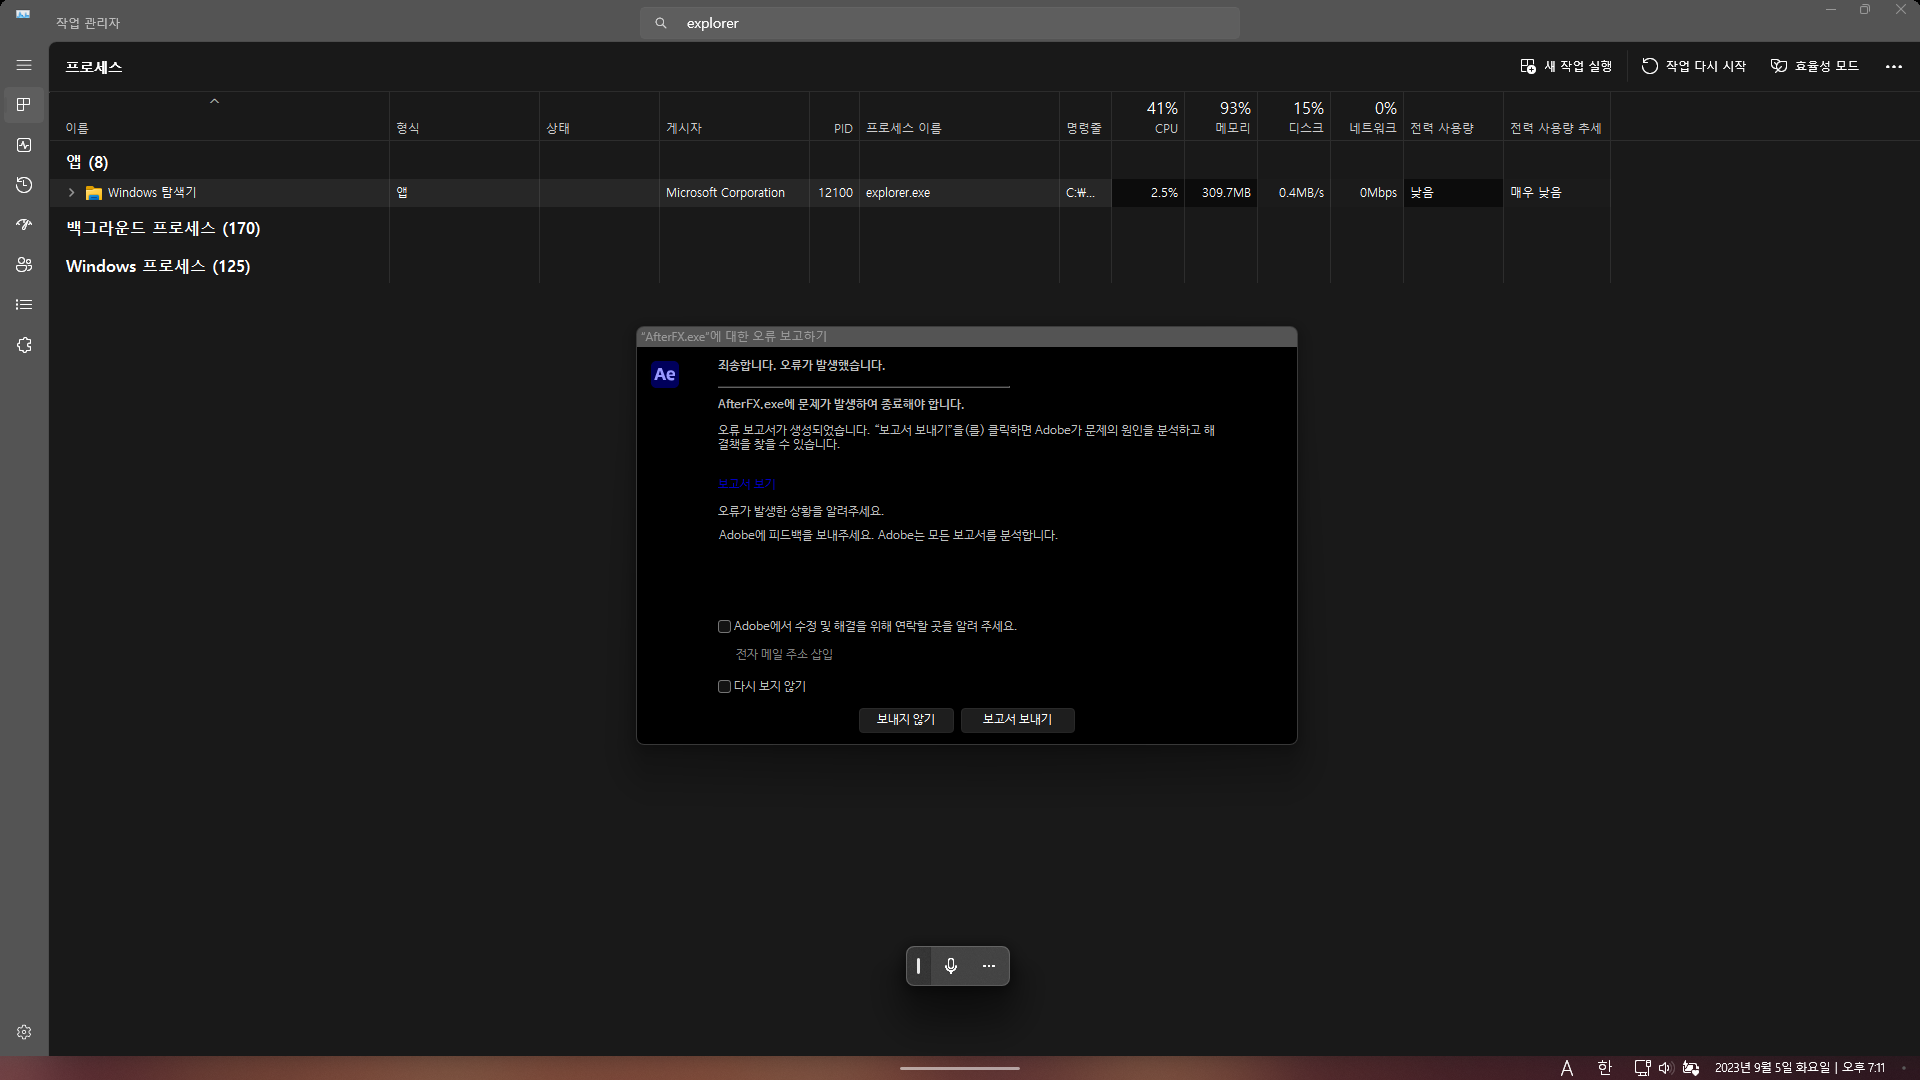Open Task Manager settings
Screen dimensions: 1920x1080
[x=23, y=1032]
